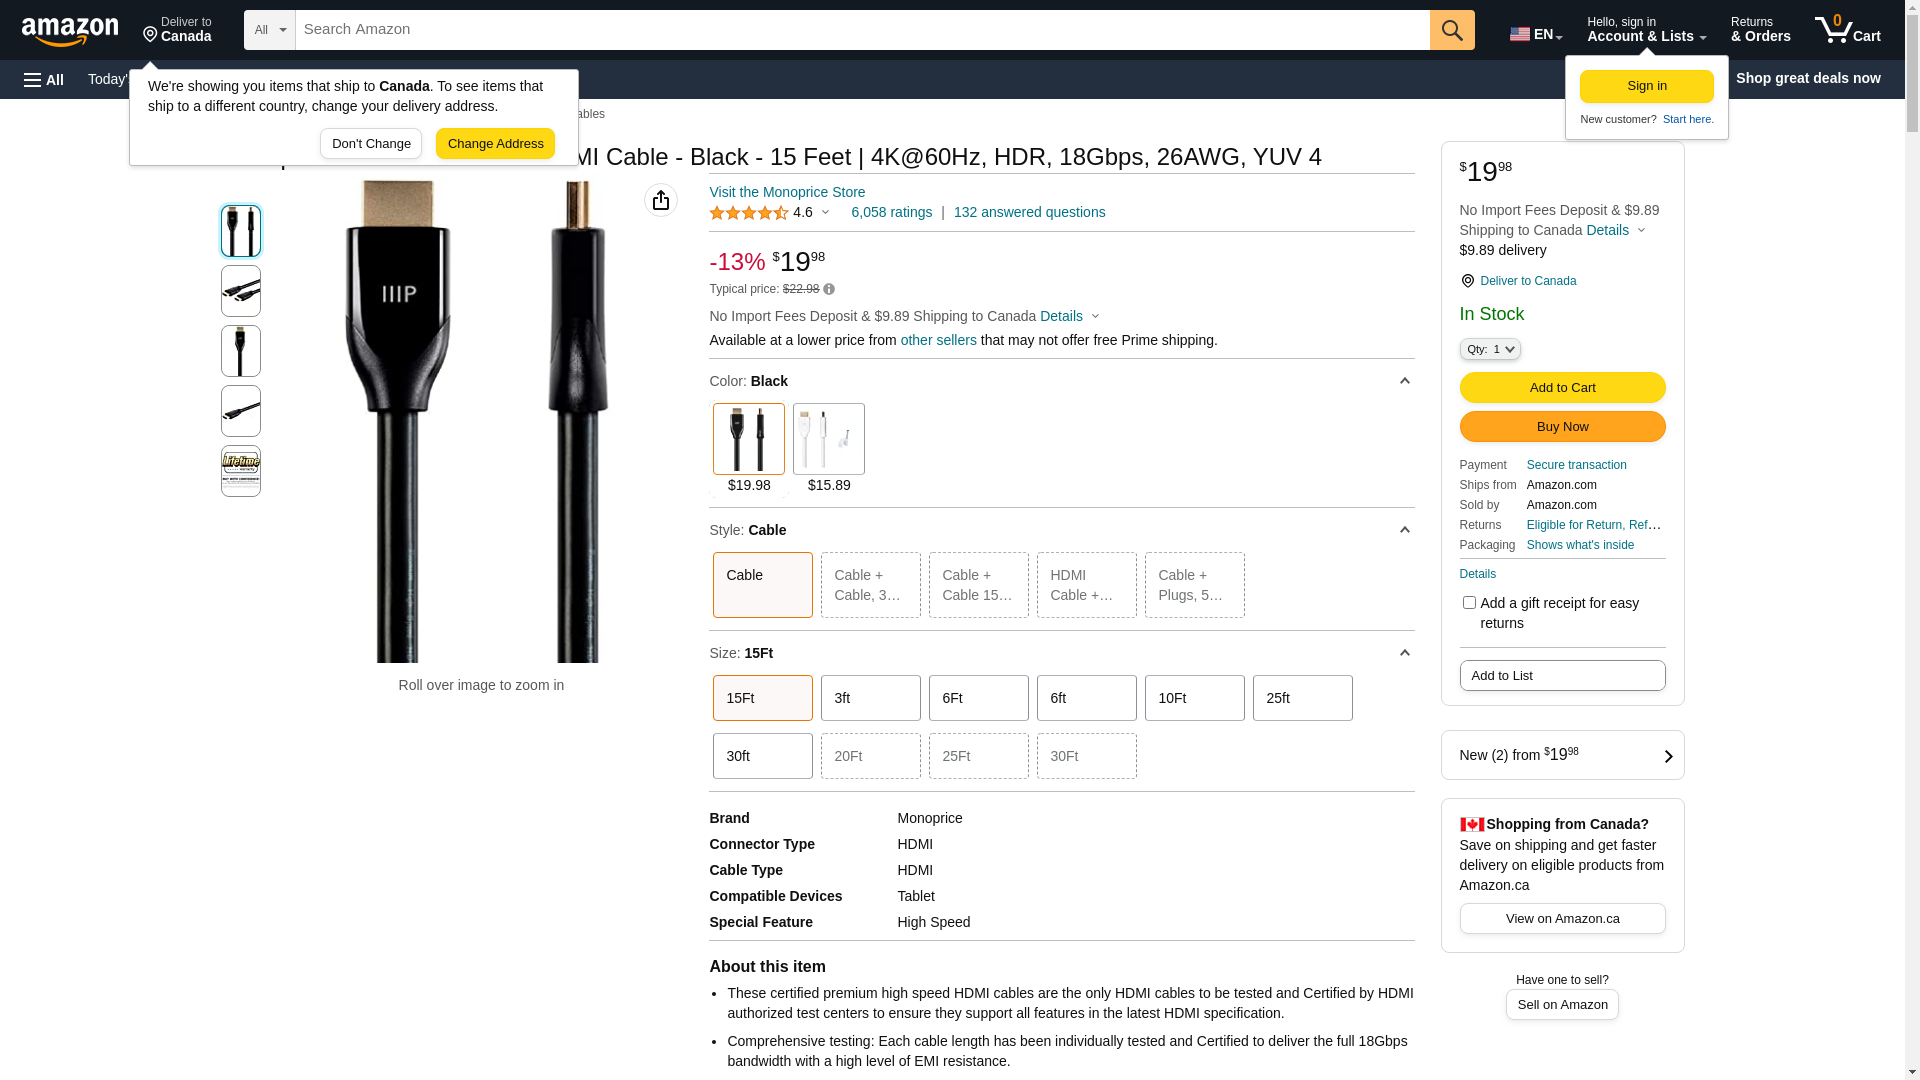Check the gift receipt checkbox

pos(1469,603)
